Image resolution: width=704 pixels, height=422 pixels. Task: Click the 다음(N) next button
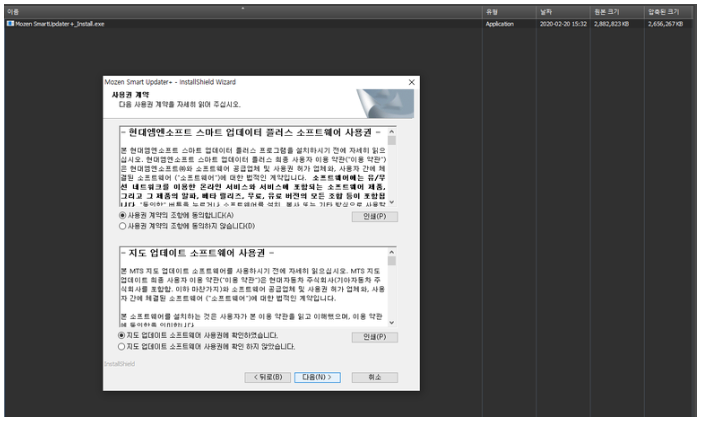coord(317,378)
